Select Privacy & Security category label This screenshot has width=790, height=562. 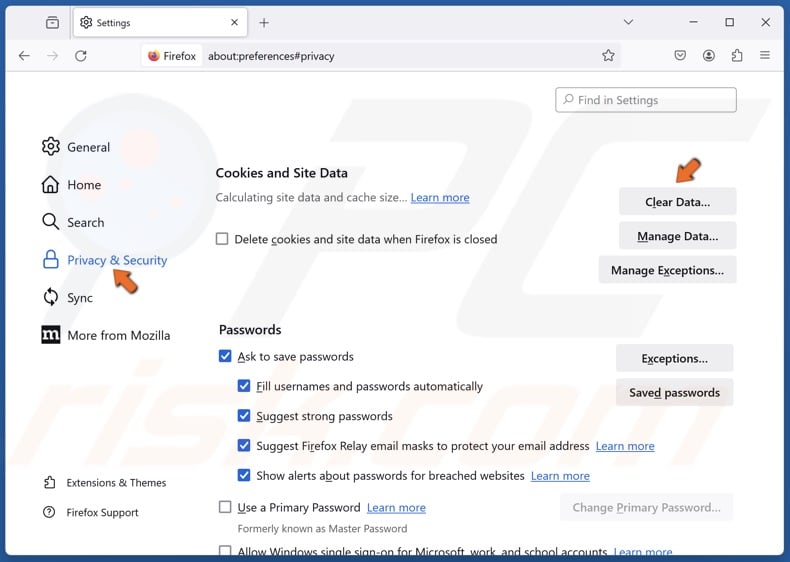[x=117, y=260]
